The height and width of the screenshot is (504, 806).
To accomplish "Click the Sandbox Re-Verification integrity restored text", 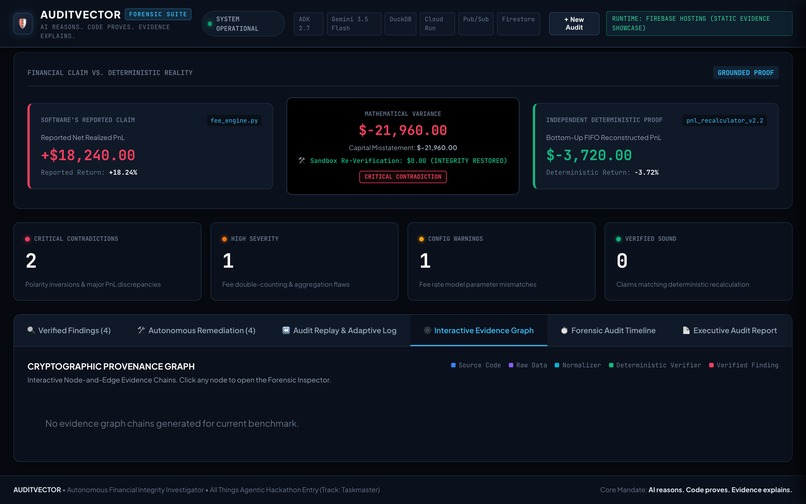I will [x=409, y=160].
